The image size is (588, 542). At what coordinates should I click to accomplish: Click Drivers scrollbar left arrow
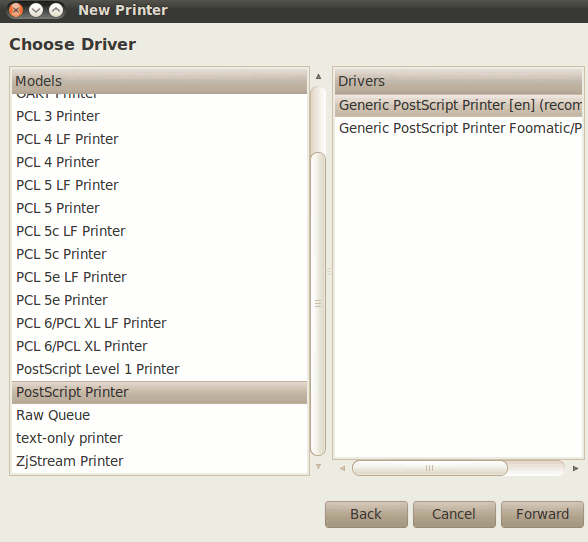342,468
